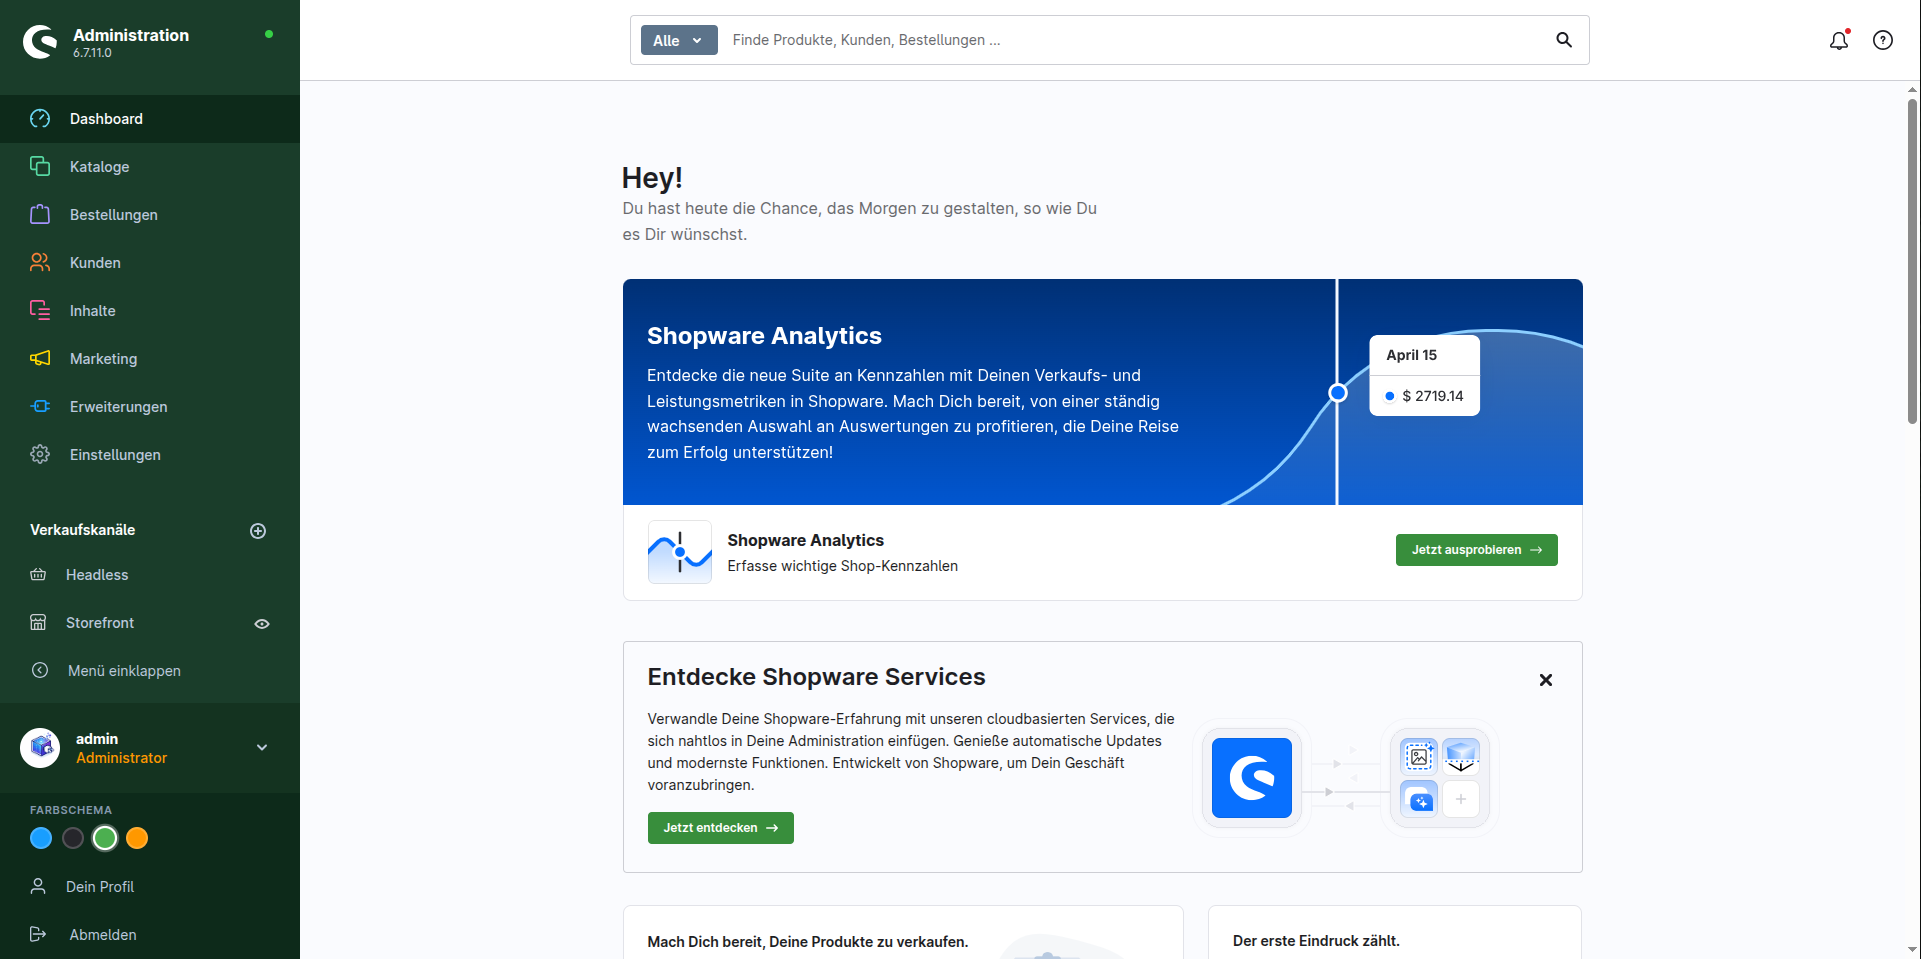Viewport: 1921px width, 959px height.
Task: Click the Erweiterungen plug icon
Action: click(x=40, y=406)
